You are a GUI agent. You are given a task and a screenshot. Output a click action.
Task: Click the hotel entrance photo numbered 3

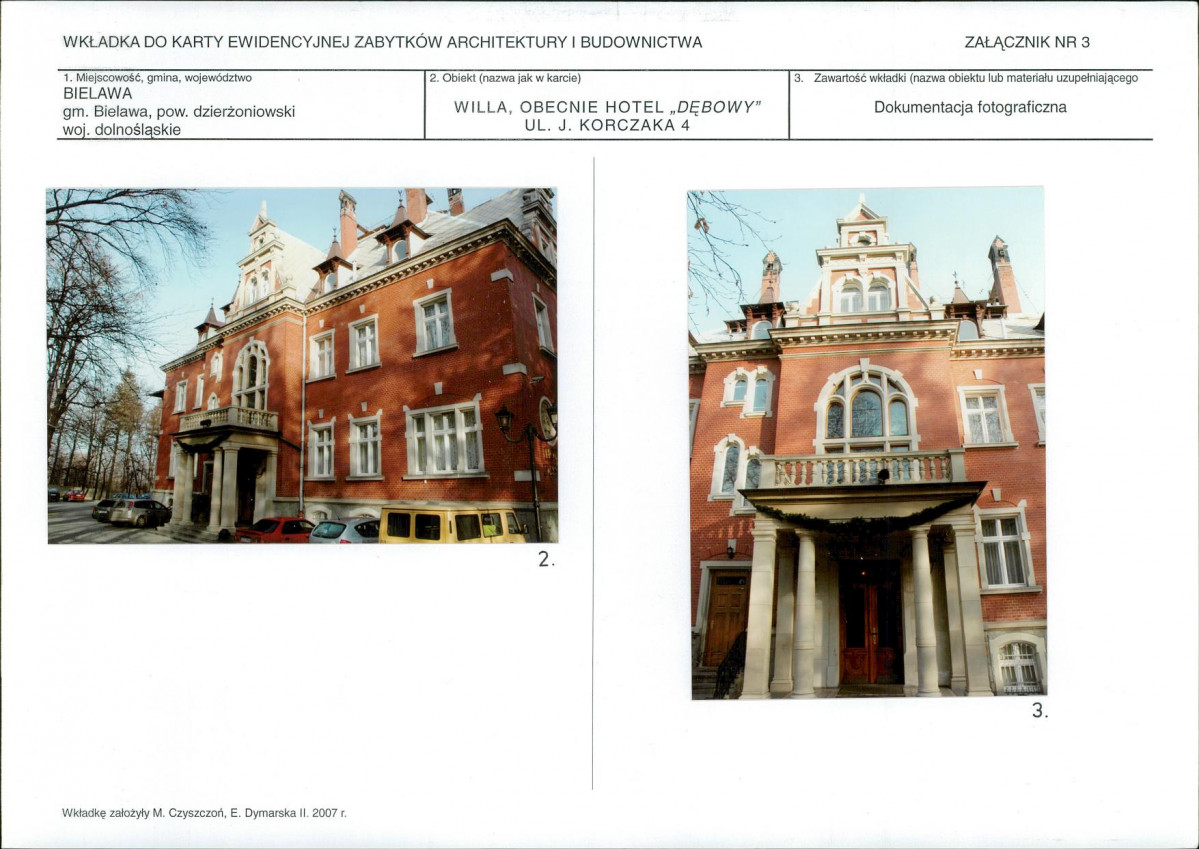coord(868,443)
